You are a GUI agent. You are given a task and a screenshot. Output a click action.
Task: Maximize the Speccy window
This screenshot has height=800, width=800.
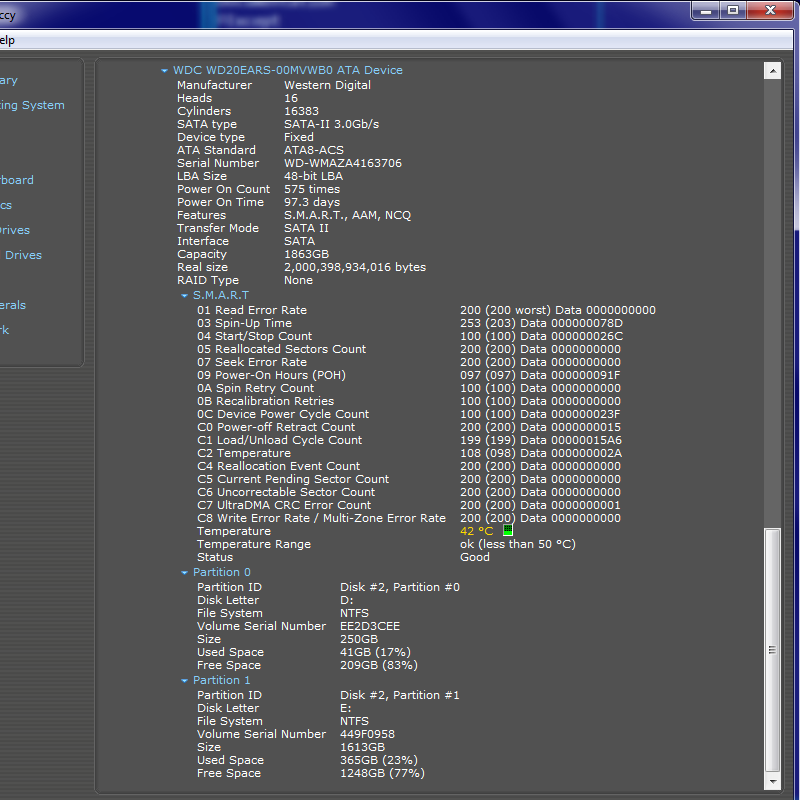point(733,11)
